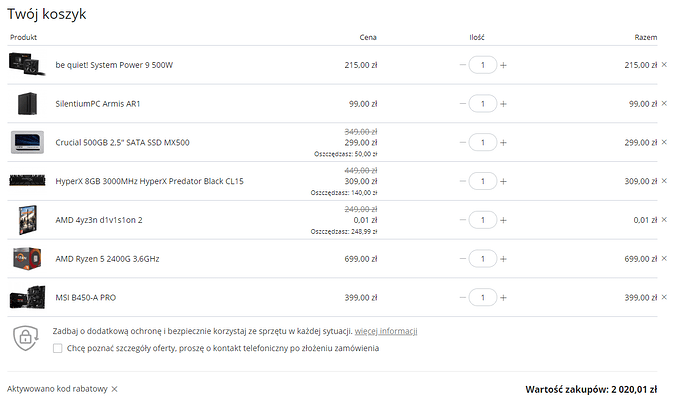Click the HyperX quantity input field
The width and height of the screenshot is (690, 399).
[x=483, y=181]
